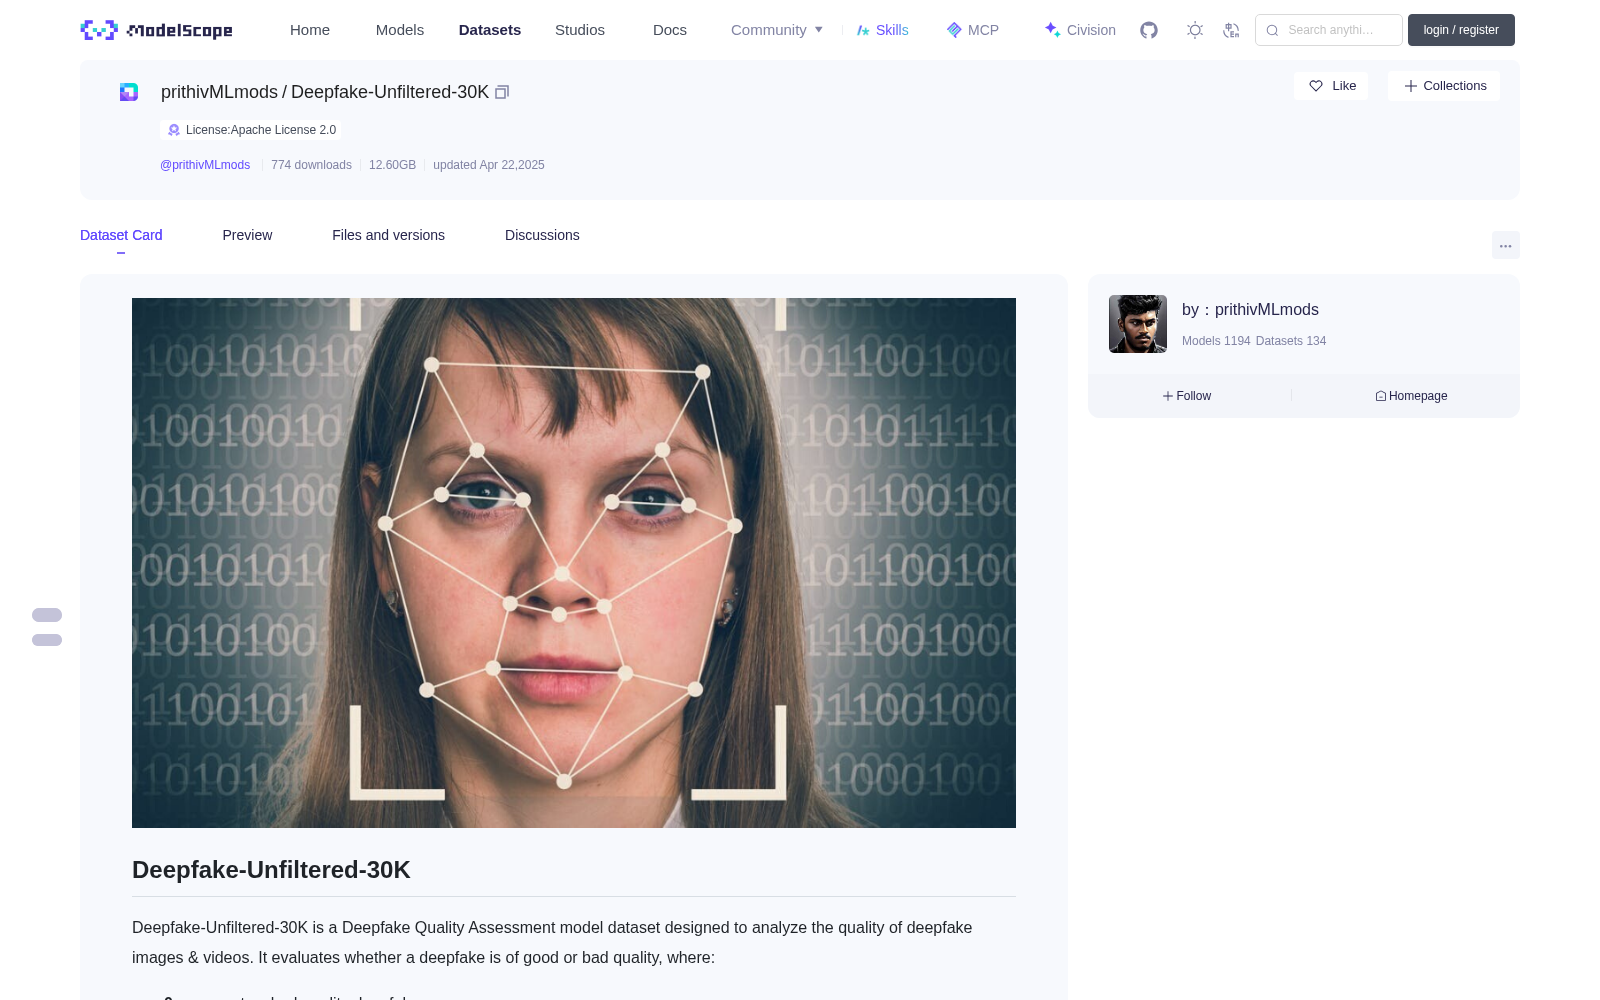Open the Models section

tap(400, 30)
